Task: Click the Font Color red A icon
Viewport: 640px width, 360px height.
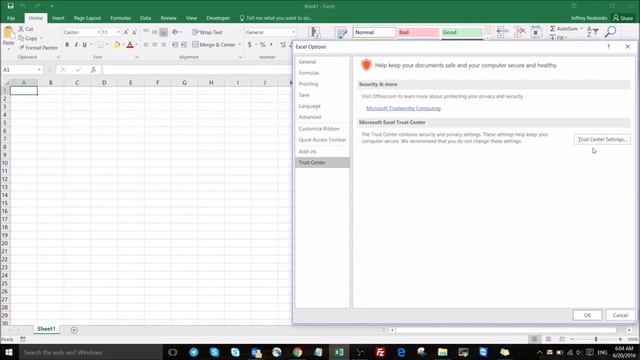Action: [x=130, y=44]
